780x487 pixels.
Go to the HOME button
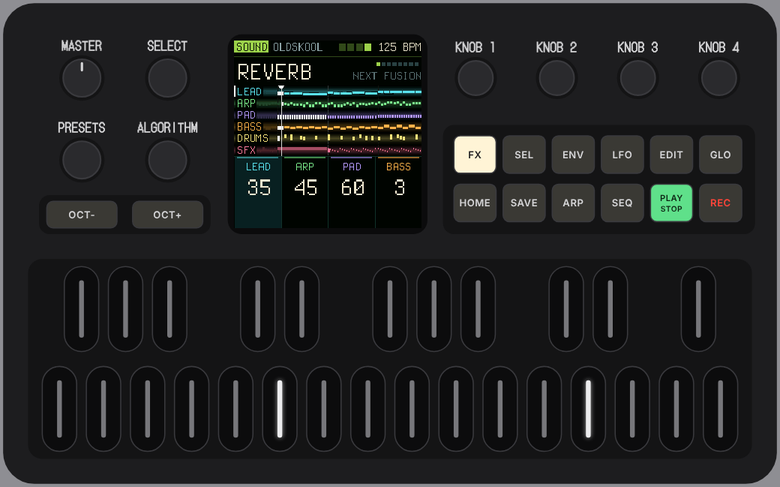[475, 203]
